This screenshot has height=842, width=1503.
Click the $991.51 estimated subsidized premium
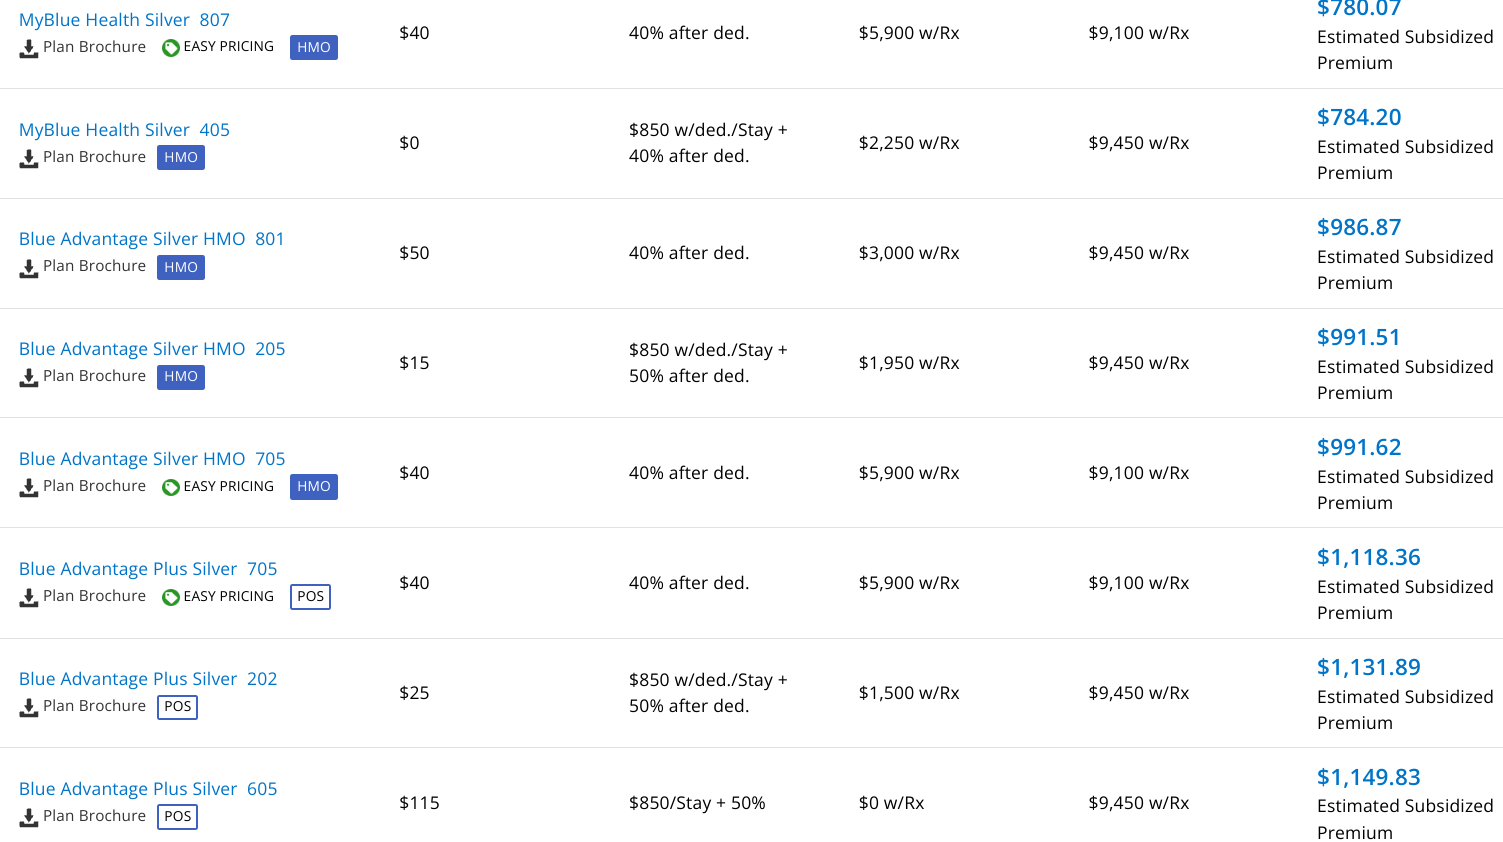(x=1358, y=337)
